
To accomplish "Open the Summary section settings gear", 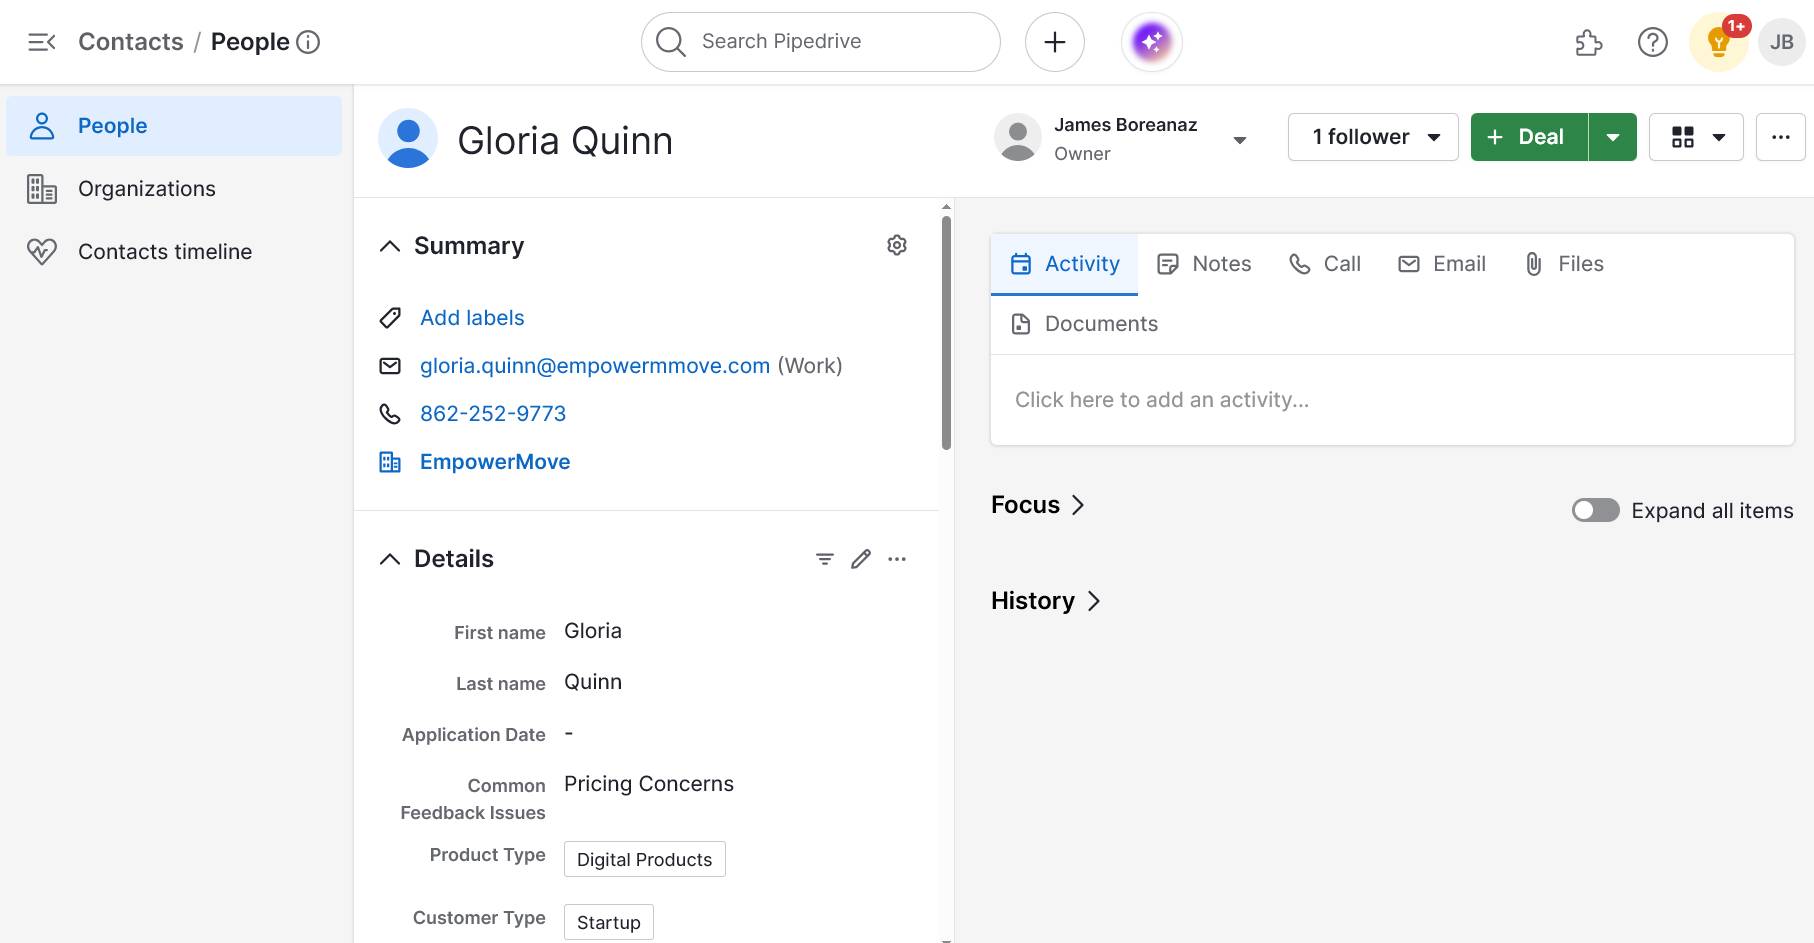I will [x=896, y=244].
